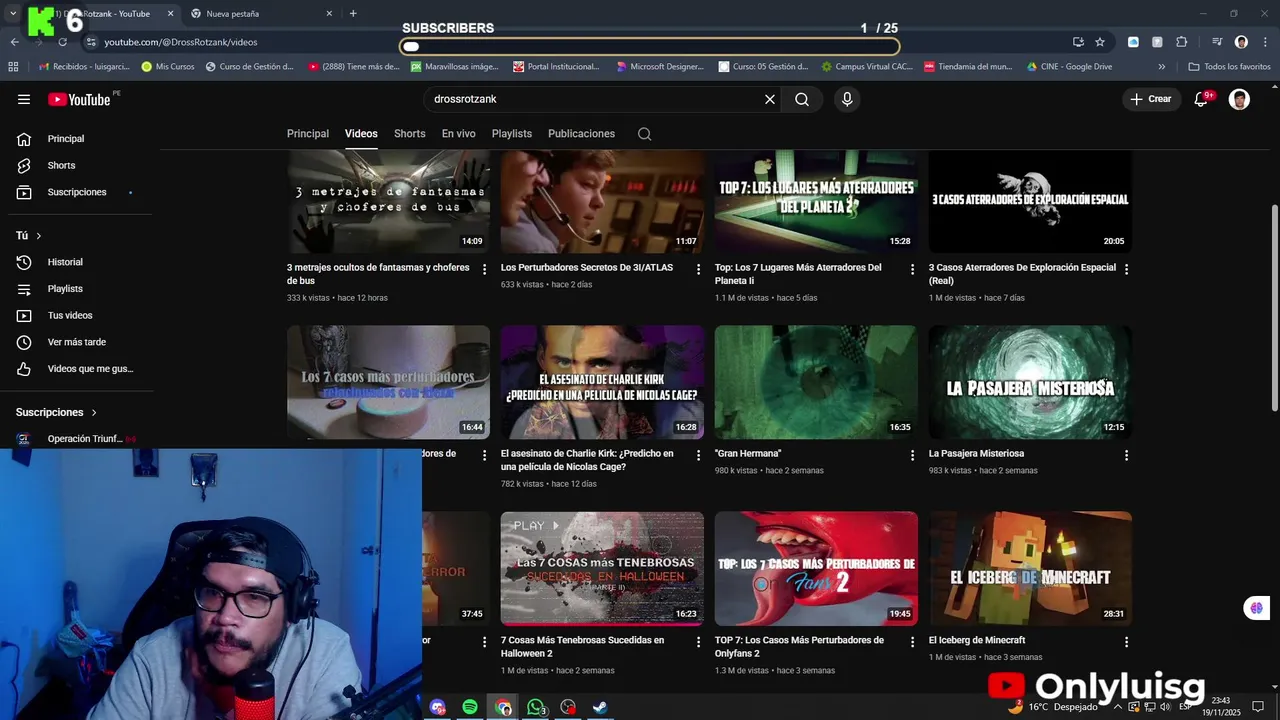Search within channel using the tab magnifier

click(645, 134)
